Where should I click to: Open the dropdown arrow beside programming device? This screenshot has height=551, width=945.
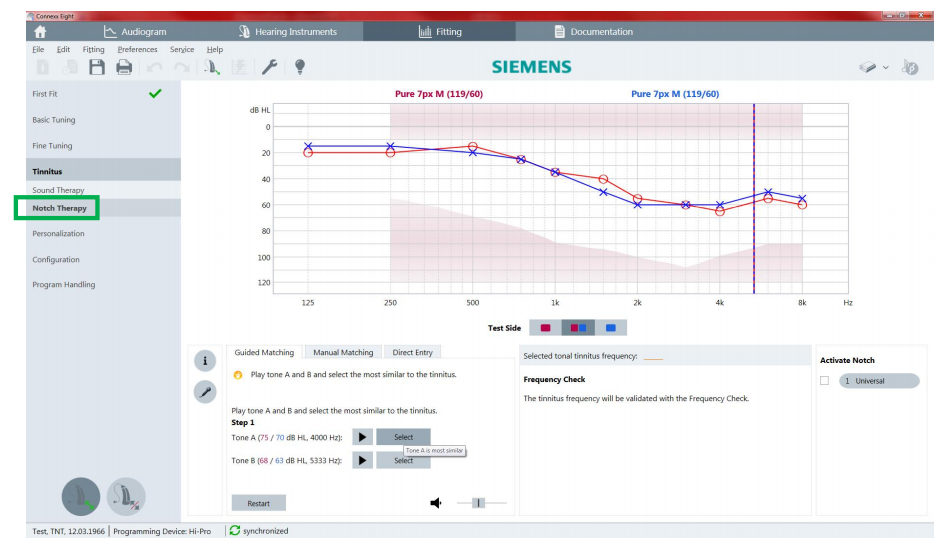(885, 68)
